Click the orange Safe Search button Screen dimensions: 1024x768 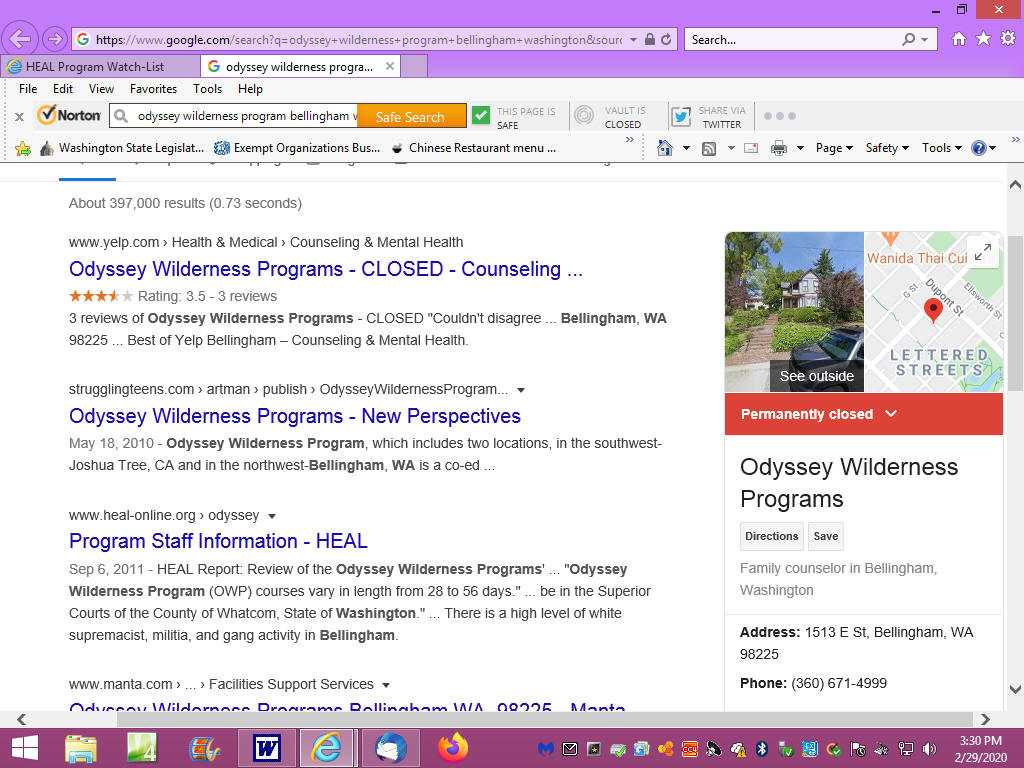pyautogui.click(x=410, y=116)
